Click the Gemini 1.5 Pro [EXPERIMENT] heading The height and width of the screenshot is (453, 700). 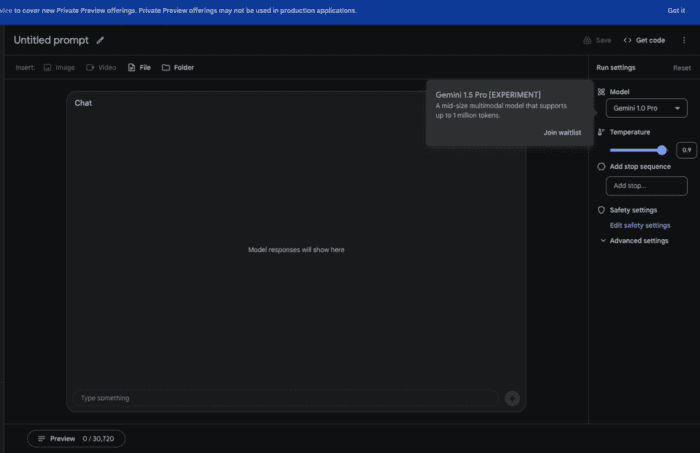488,95
